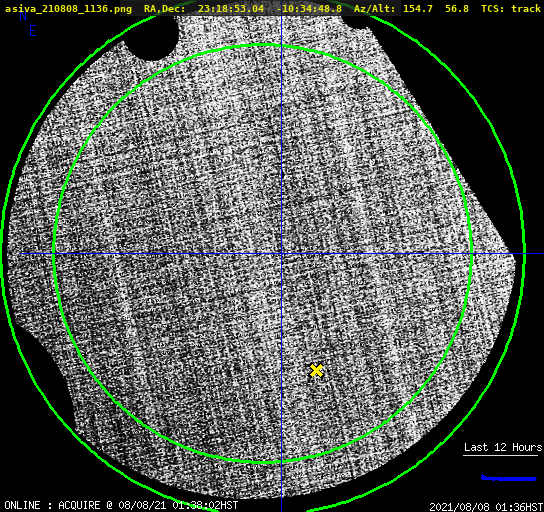The height and width of the screenshot is (512, 544).
Task: Click the crosshair center intersection
Action: click(x=281, y=254)
